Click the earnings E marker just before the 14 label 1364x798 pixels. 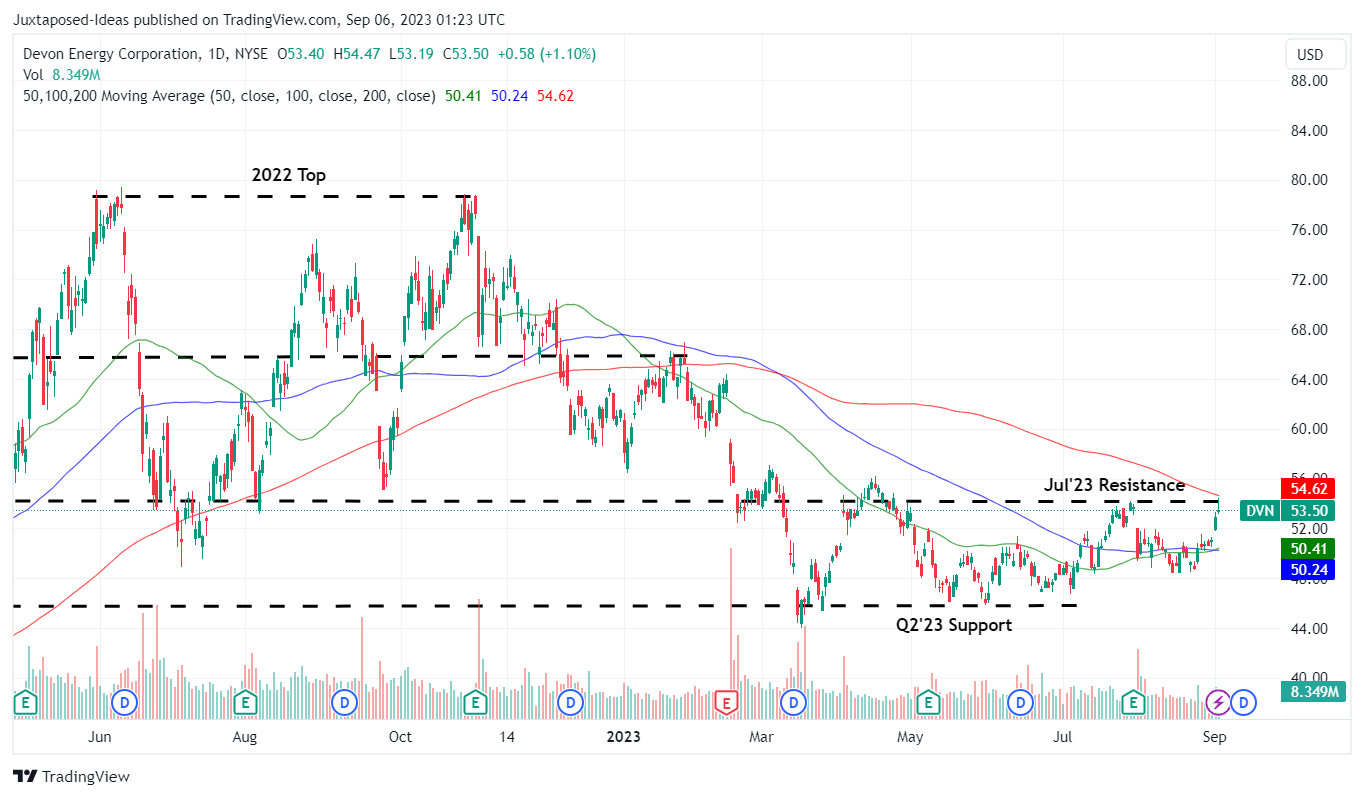[x=476, y=703]
